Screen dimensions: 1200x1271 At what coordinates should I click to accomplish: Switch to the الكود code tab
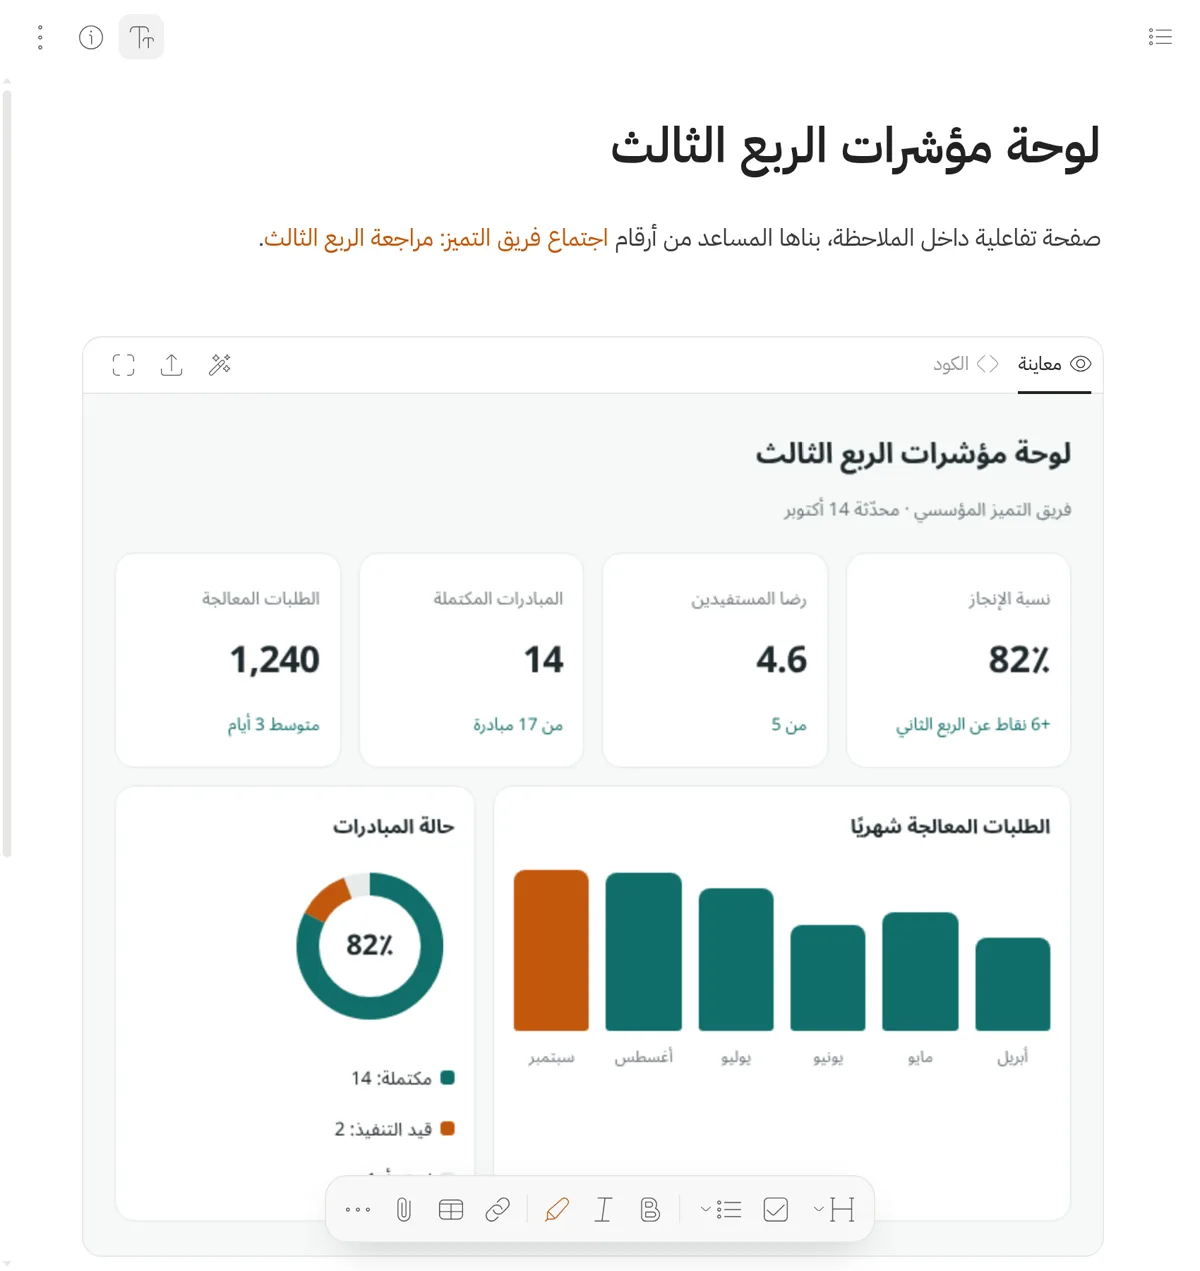click(966, 364)
